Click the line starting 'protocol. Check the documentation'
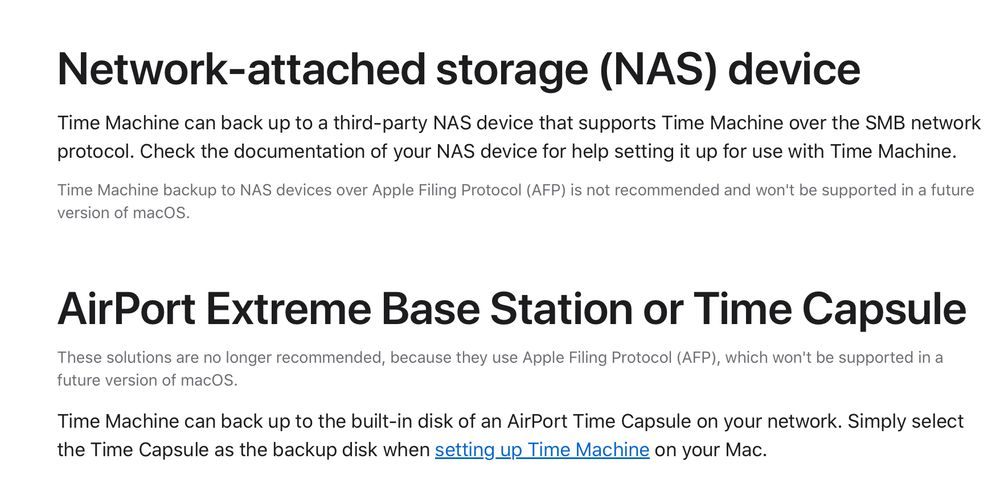 pos(508,152)
